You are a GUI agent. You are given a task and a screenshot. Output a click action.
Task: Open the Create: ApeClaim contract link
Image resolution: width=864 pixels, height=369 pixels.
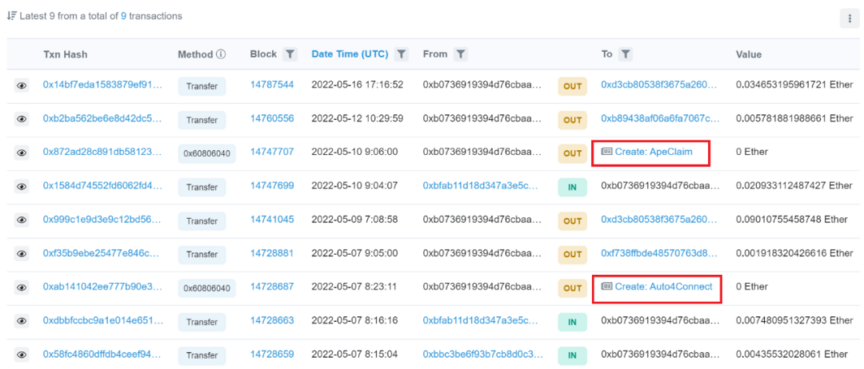(654, 152)
